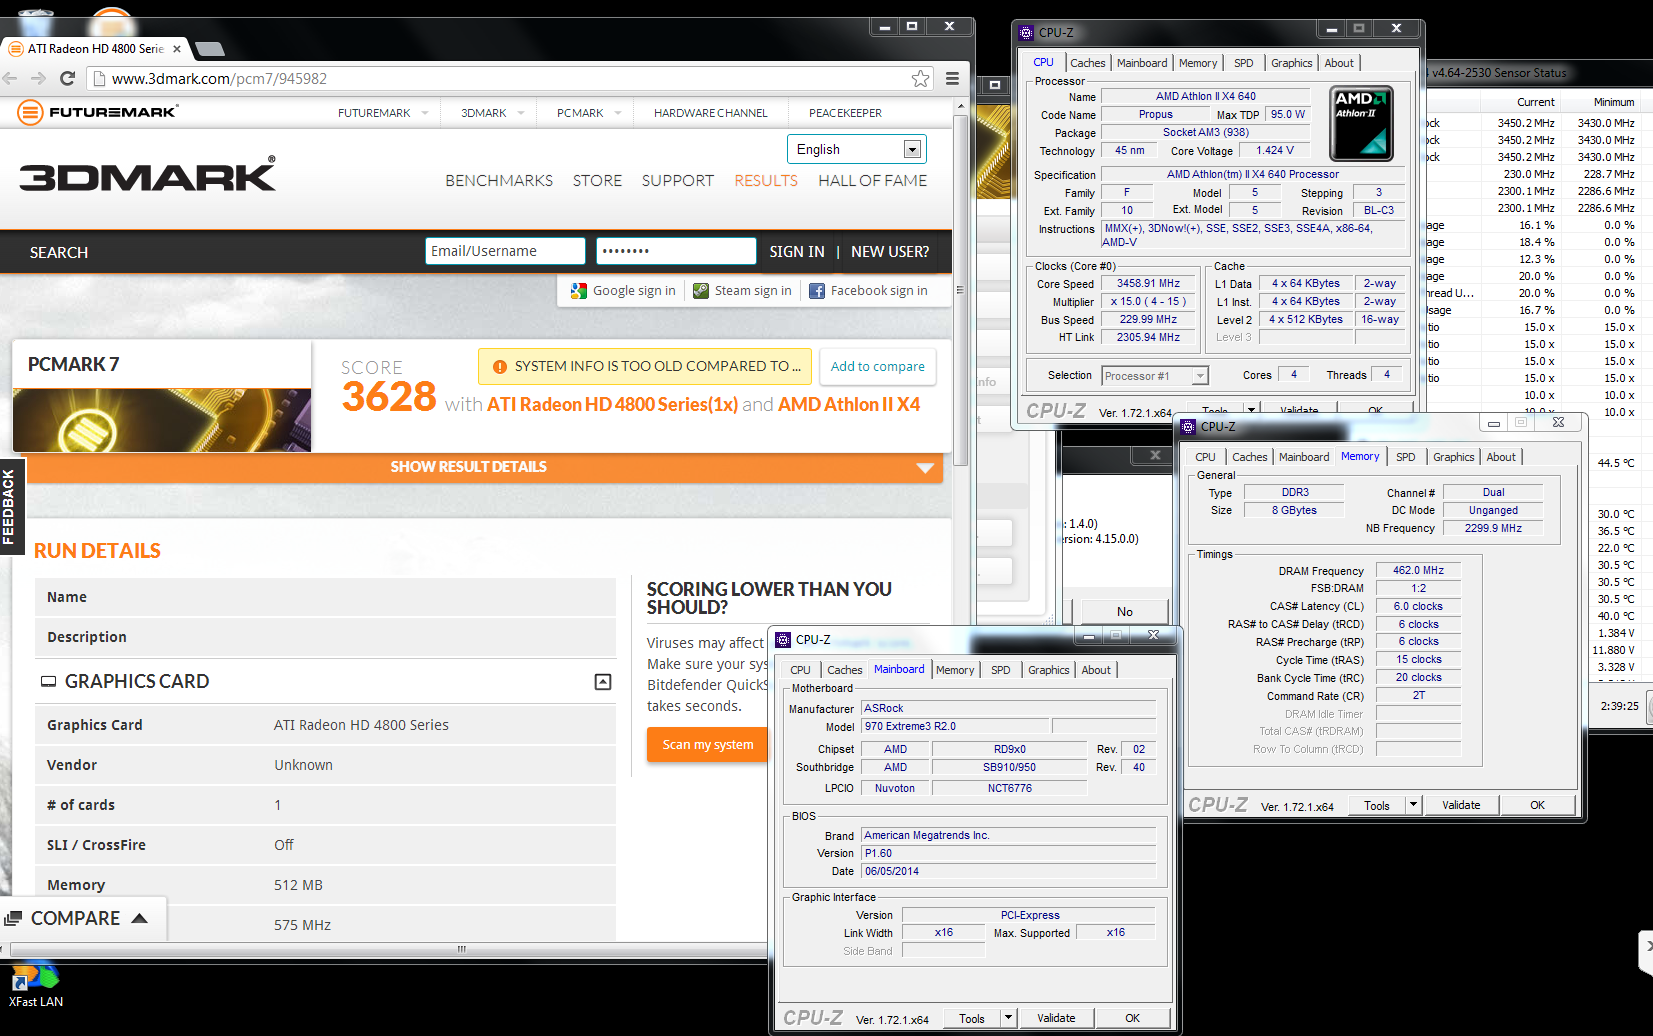Switch to About tab in Mainboard CPU-Z window
This screenshot has width=1653, height=1036.
1096,670
